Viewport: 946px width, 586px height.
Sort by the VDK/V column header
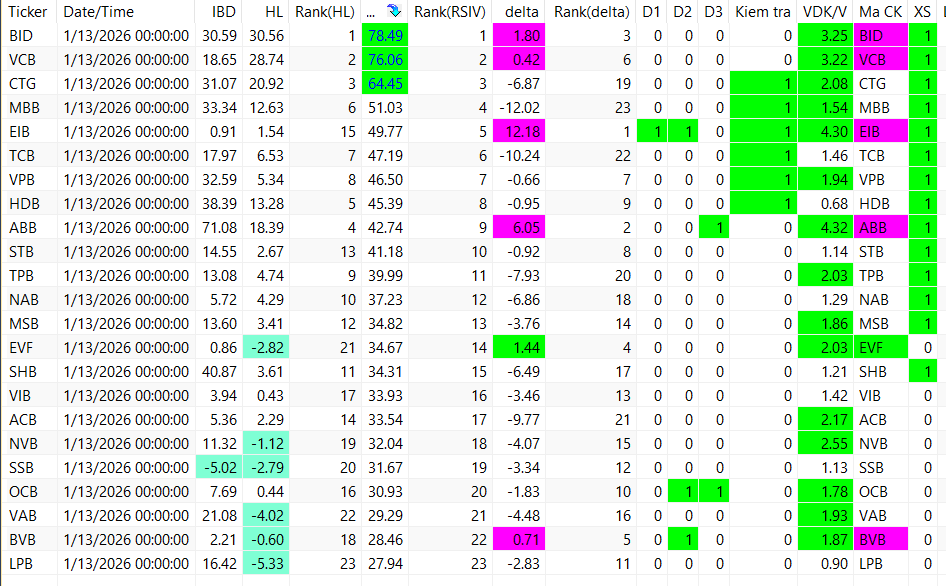pos(825,11)
